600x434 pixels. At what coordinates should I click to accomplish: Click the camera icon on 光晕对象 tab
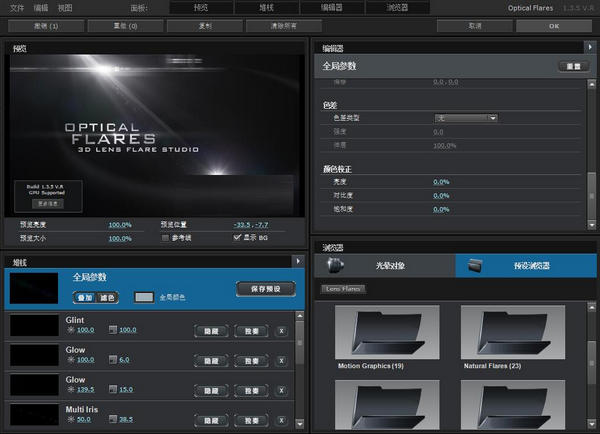(x=339, y=266)
